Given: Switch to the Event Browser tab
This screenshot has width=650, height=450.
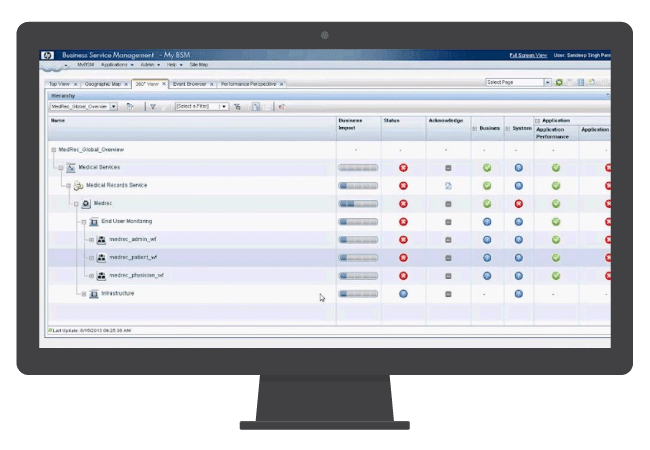Looking at the screenshot, I should (x=189, y=84).
